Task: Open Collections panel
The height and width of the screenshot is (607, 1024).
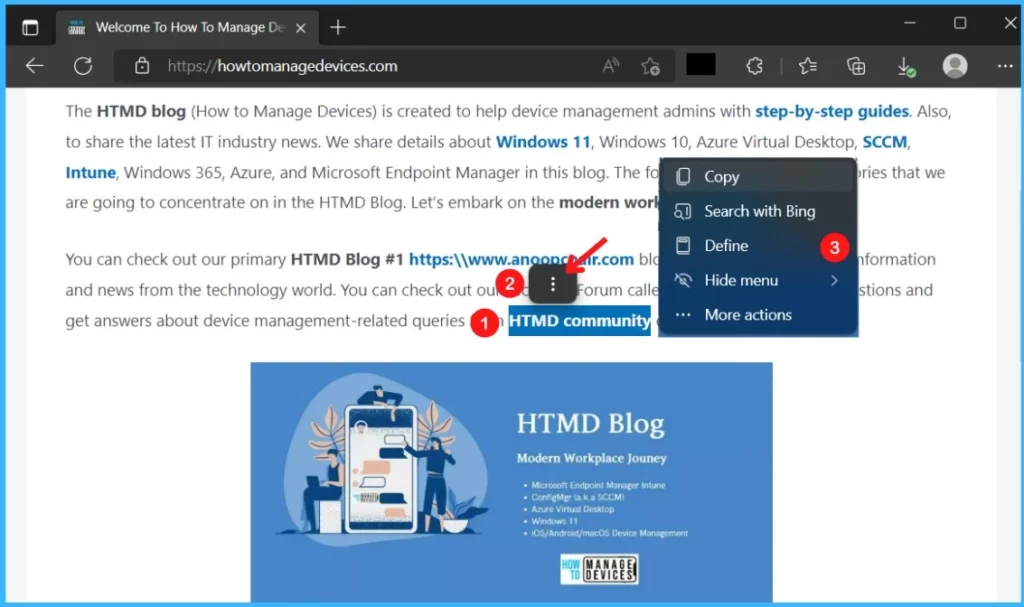Action: 856,66
